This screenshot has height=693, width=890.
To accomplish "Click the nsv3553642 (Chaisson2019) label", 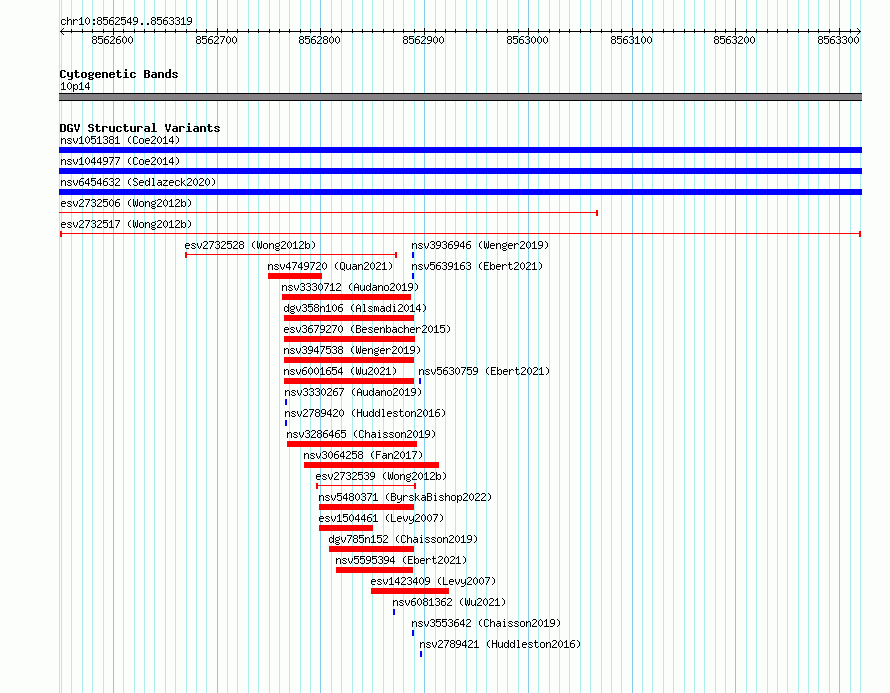I will pos(486,623).
